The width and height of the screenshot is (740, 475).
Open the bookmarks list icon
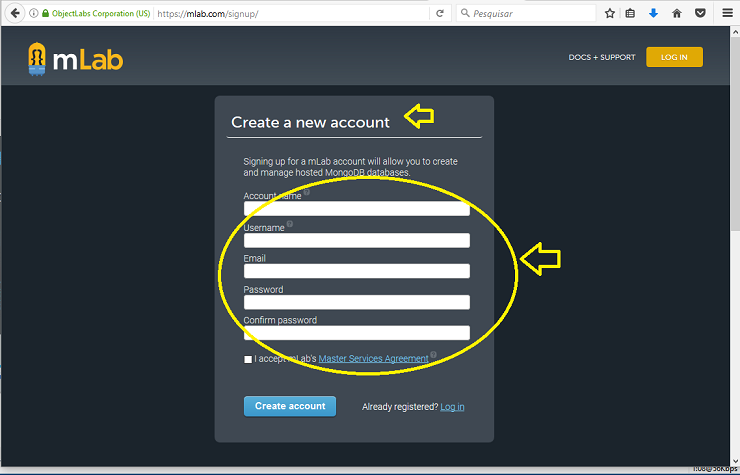click(x=630, y=13)
